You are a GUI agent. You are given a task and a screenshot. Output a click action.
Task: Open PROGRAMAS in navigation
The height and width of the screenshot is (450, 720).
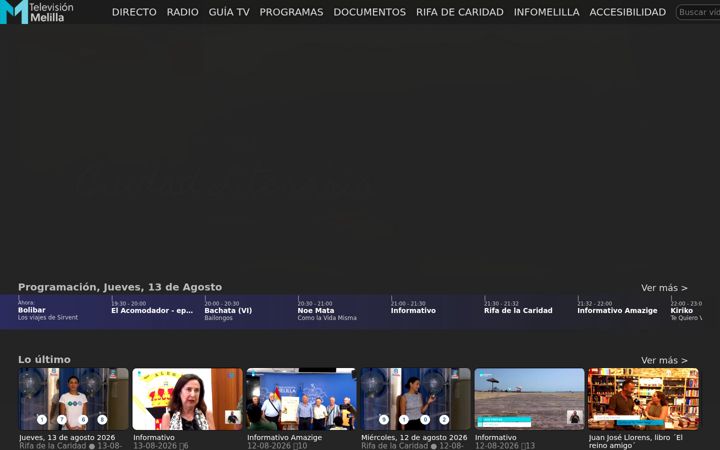tap(291, 12)
